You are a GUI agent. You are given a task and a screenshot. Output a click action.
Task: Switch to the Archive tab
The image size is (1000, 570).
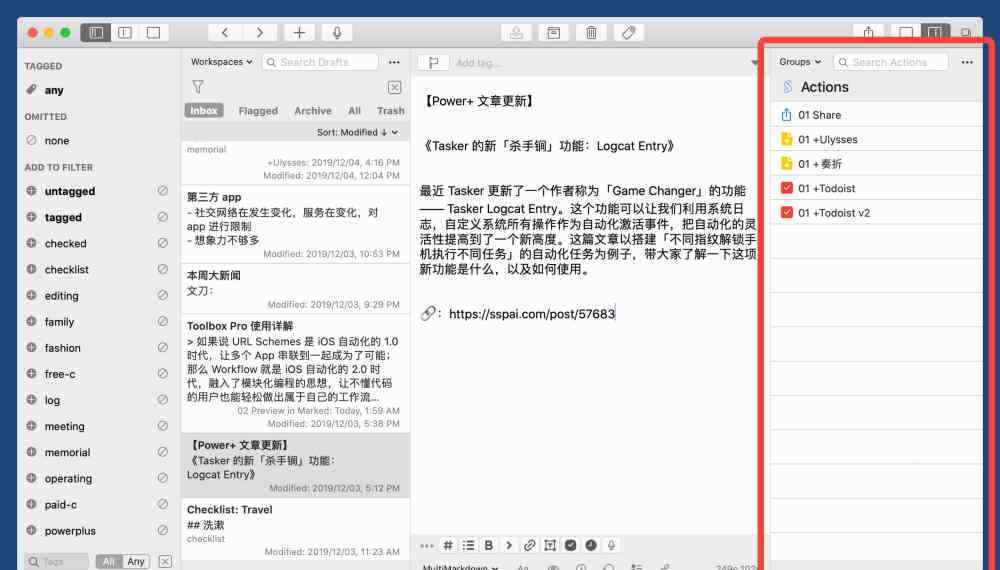coord(312,110)
